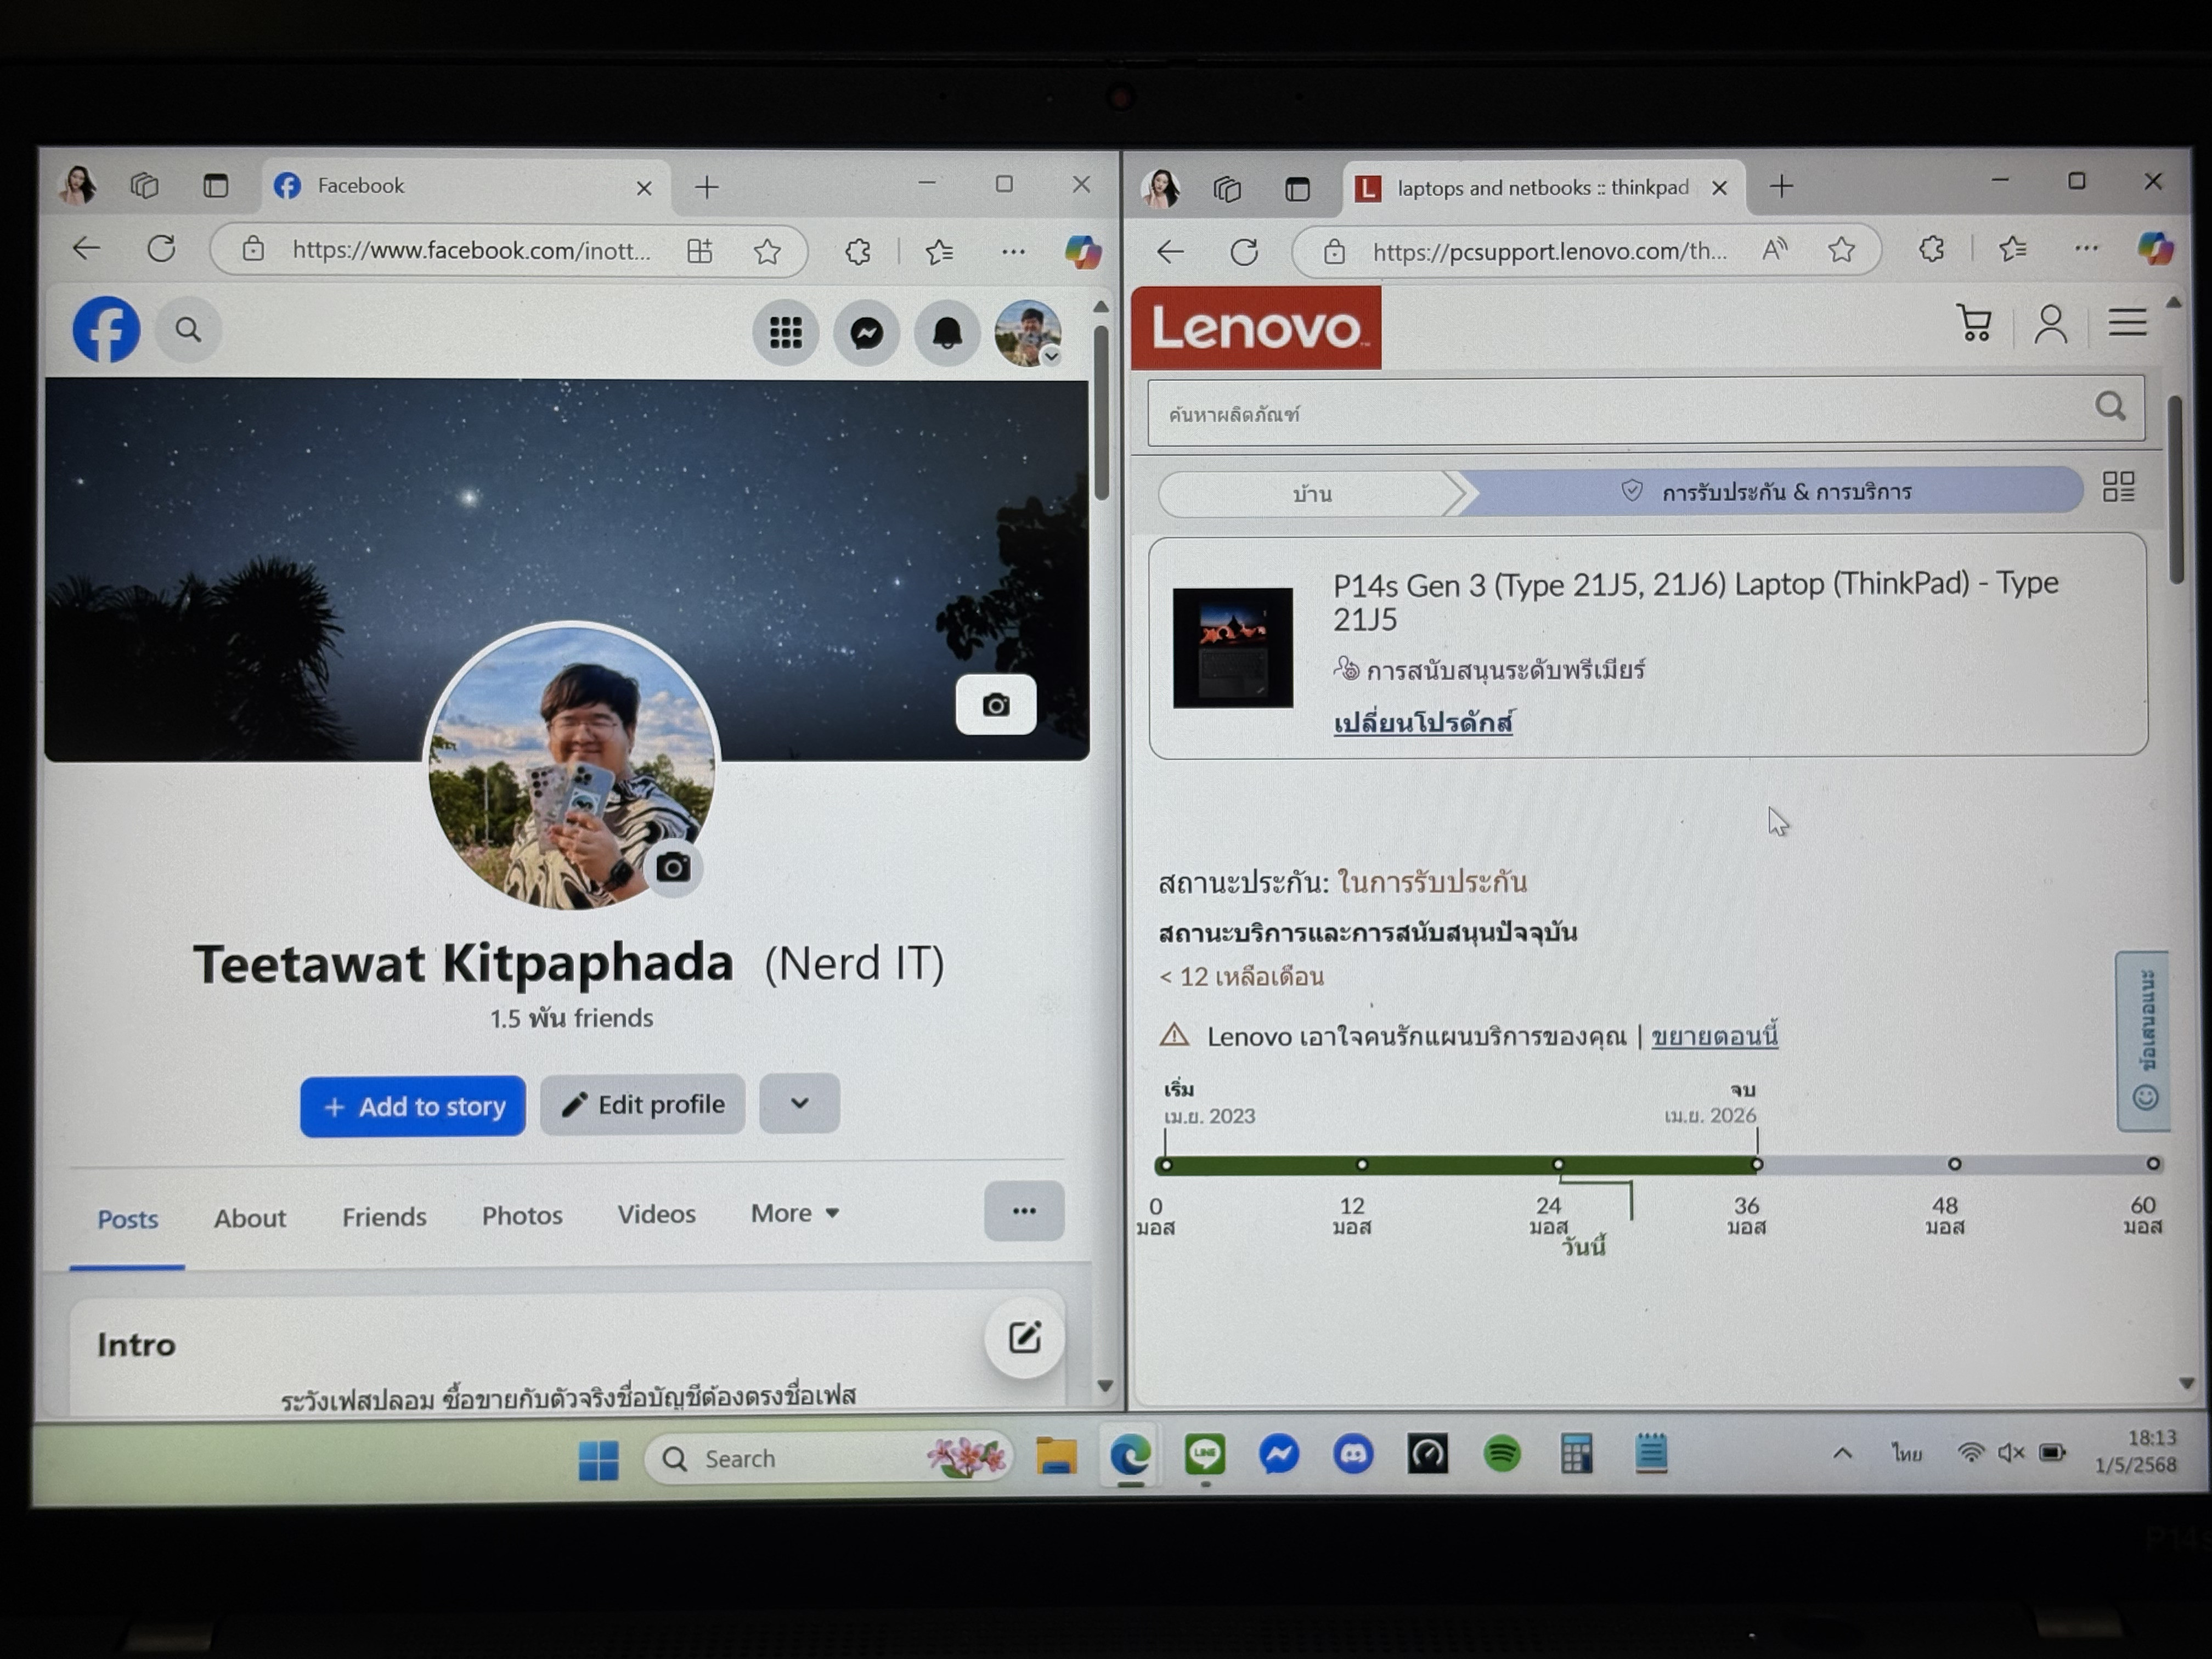
Task: Expand the More tab dropdown
Action: pos(795,1213)
